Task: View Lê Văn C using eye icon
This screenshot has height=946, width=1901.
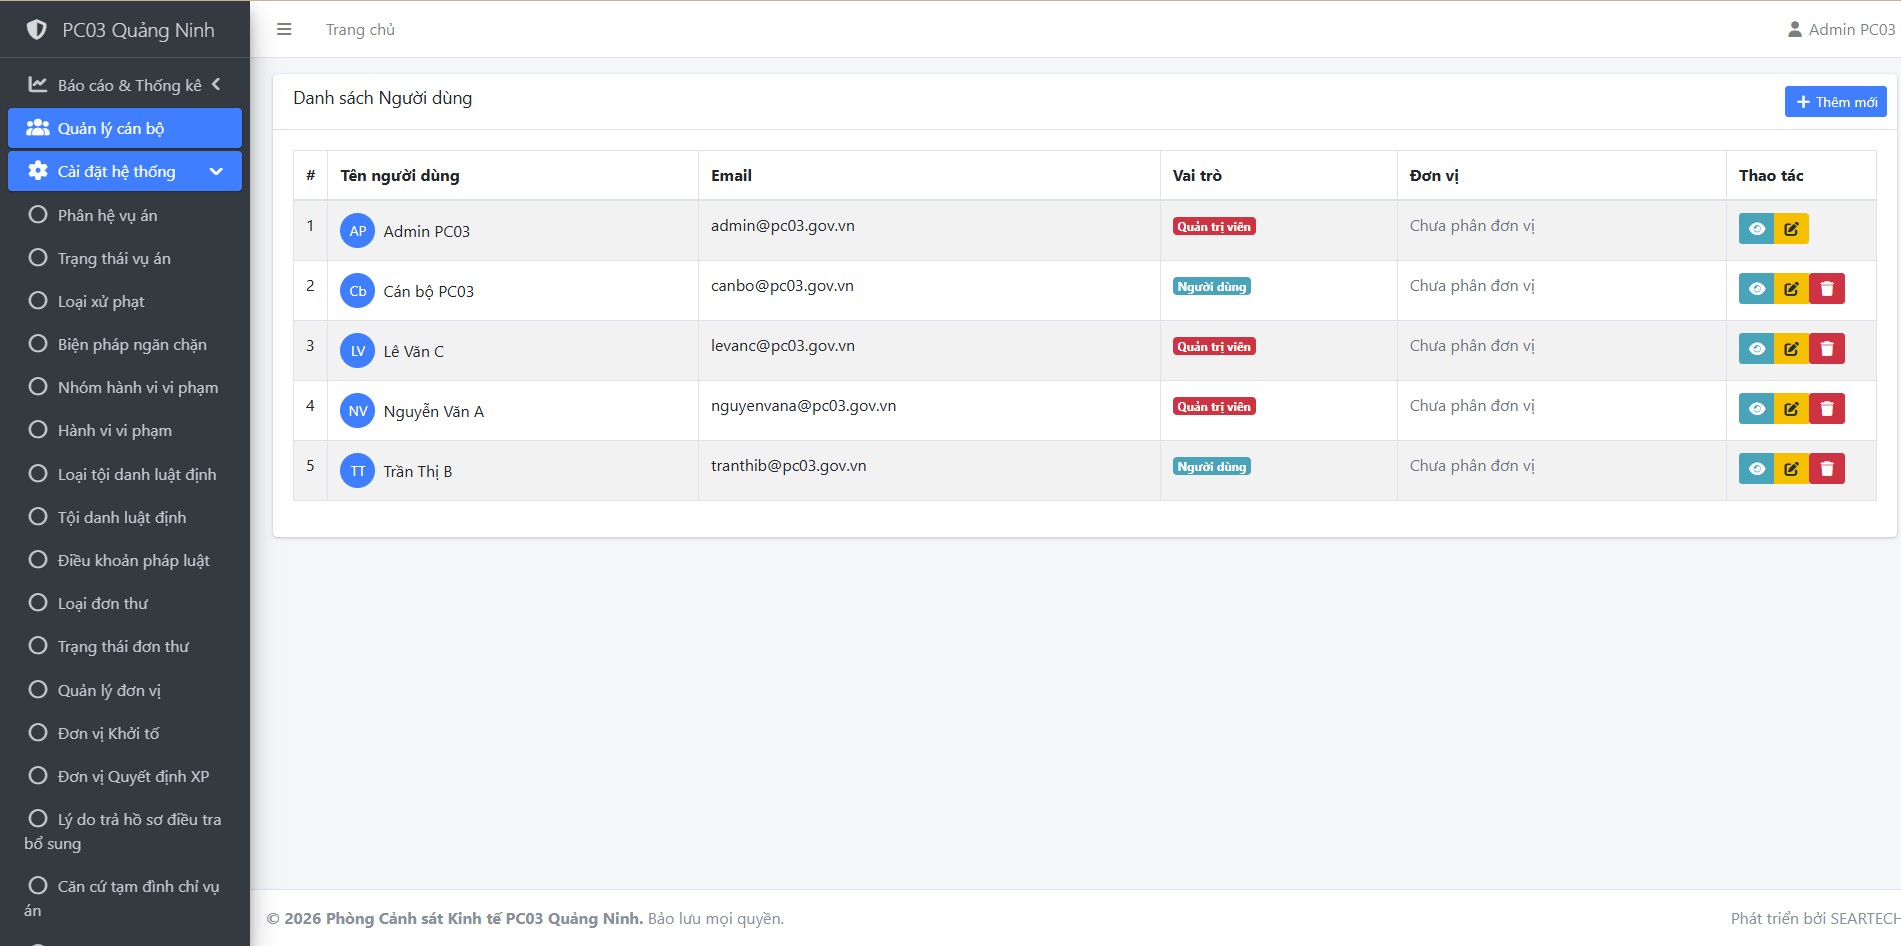Action: pos(1756,349)
